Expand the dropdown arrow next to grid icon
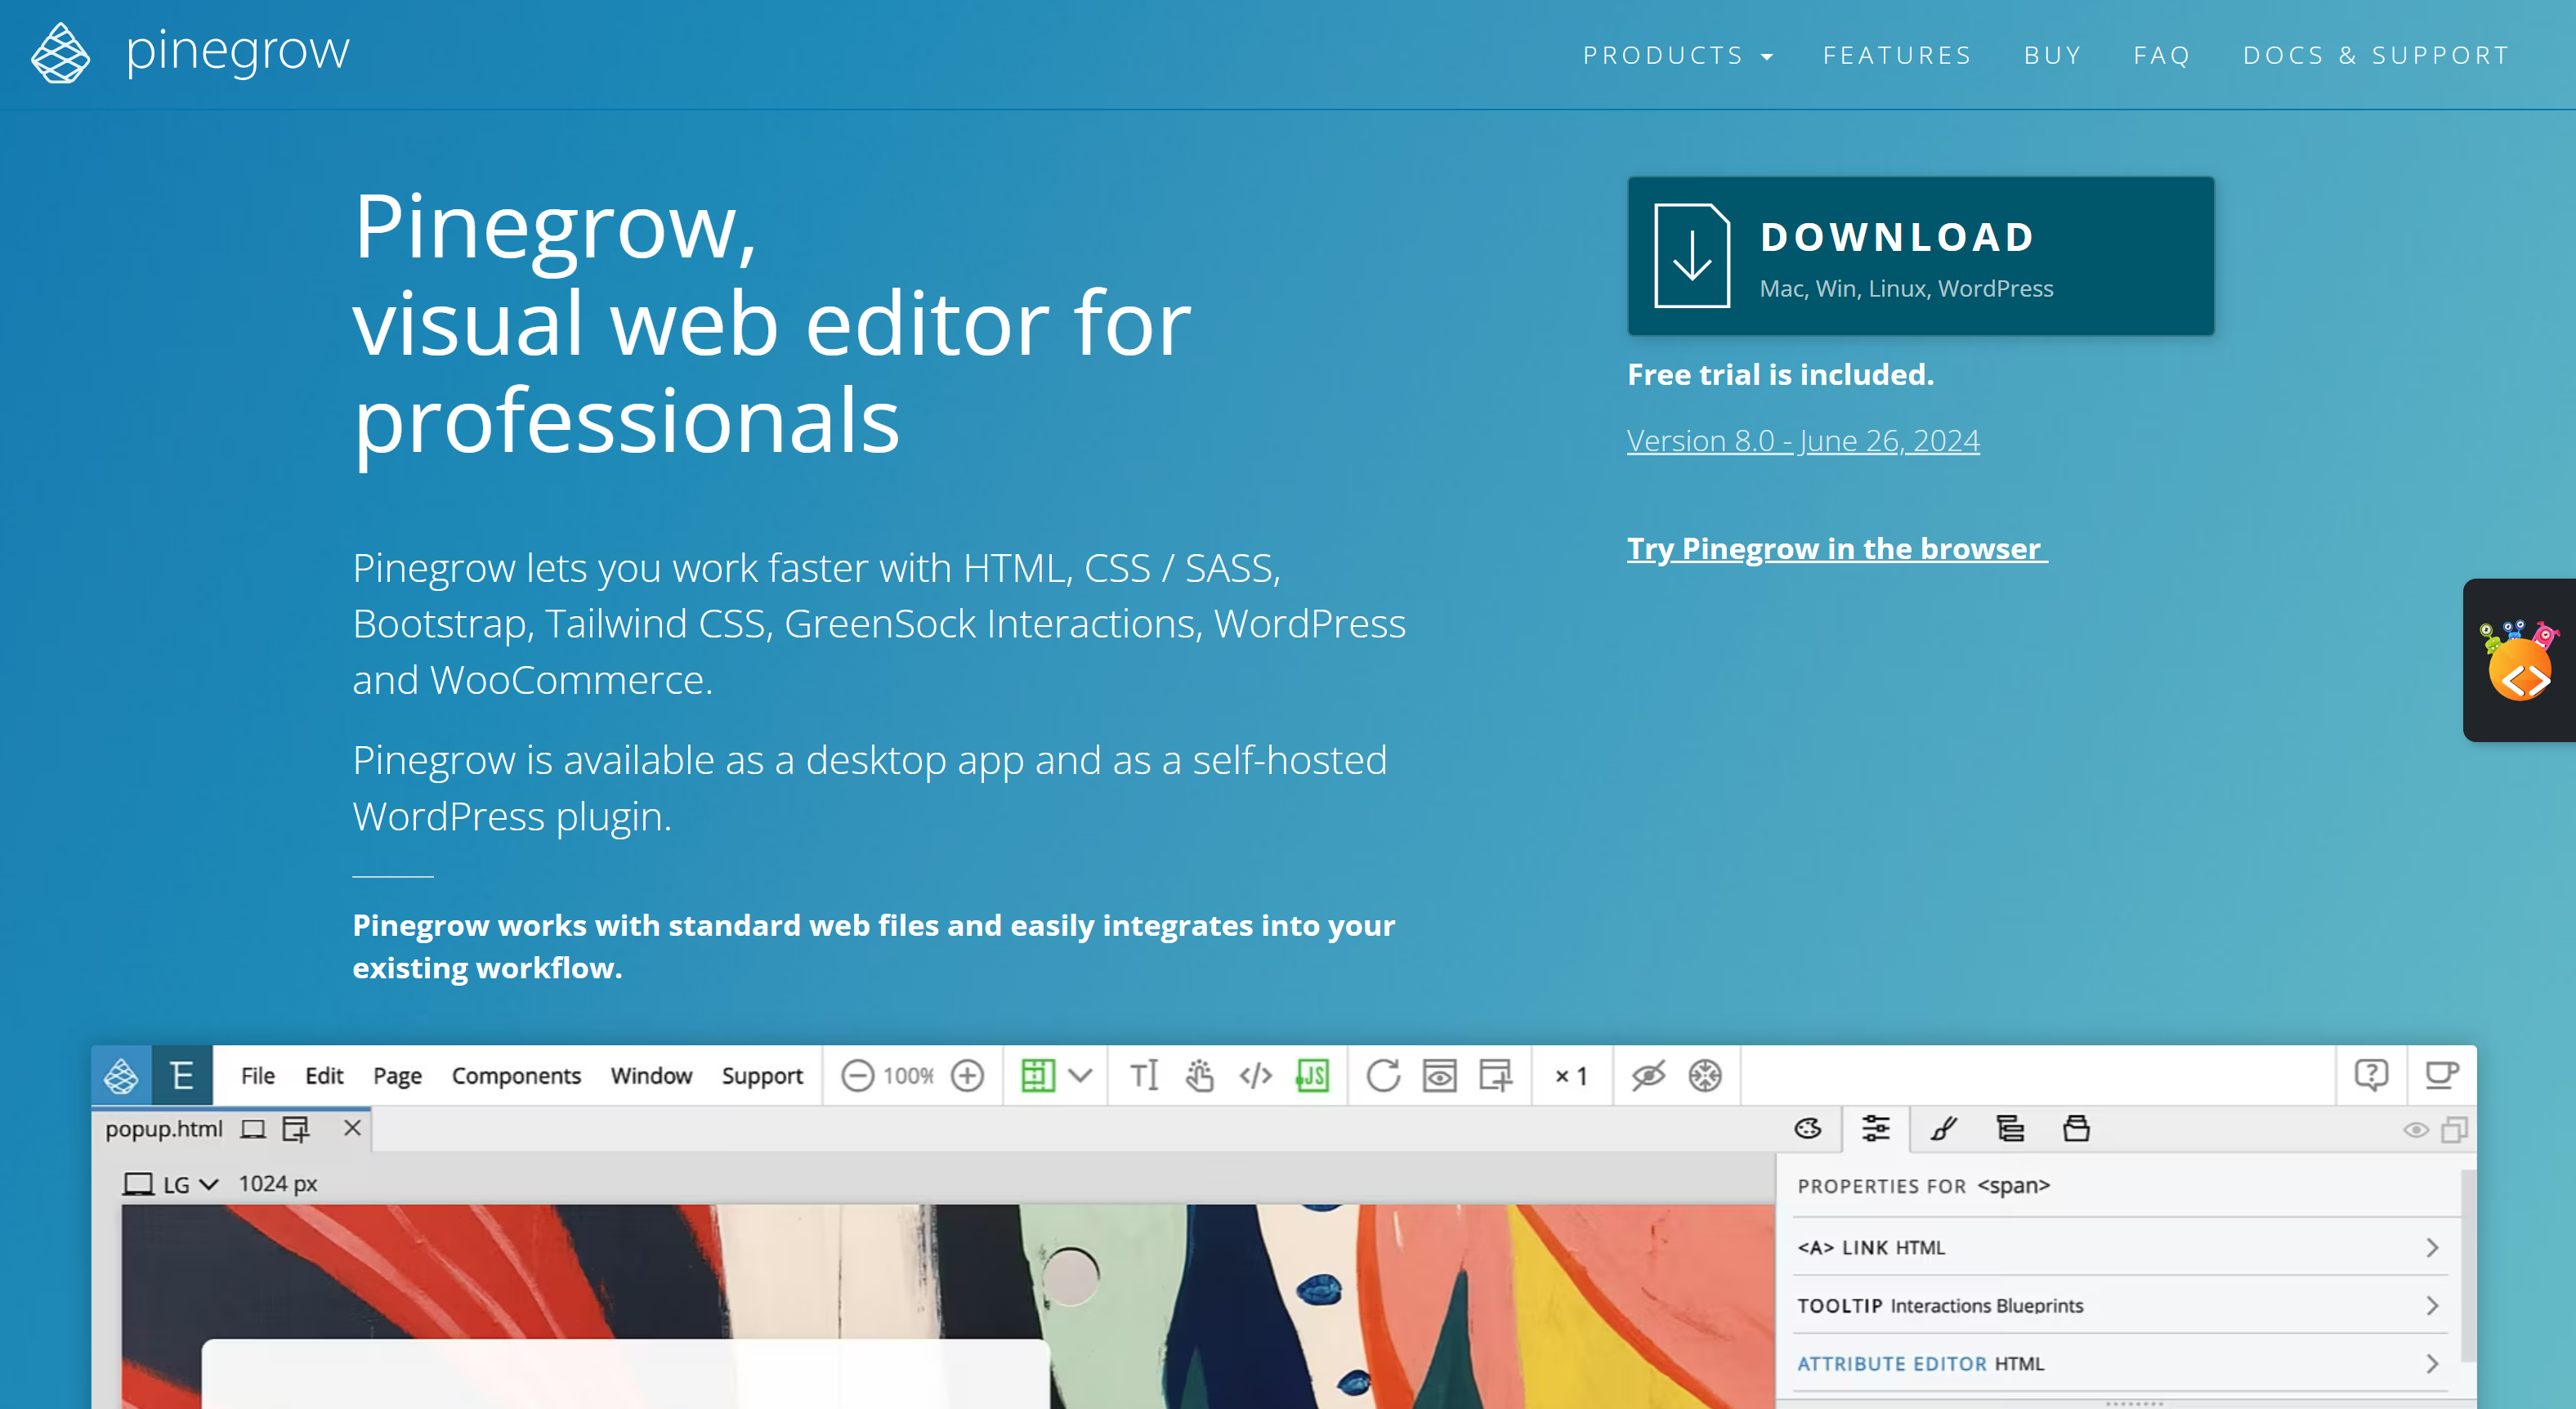This screenshot has width=2576, height=1409. coord(1080,1076)
